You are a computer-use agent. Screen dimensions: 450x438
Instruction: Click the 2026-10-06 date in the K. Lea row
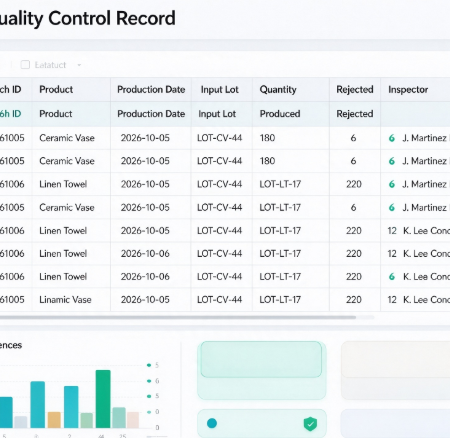click(x=145, y=277)
